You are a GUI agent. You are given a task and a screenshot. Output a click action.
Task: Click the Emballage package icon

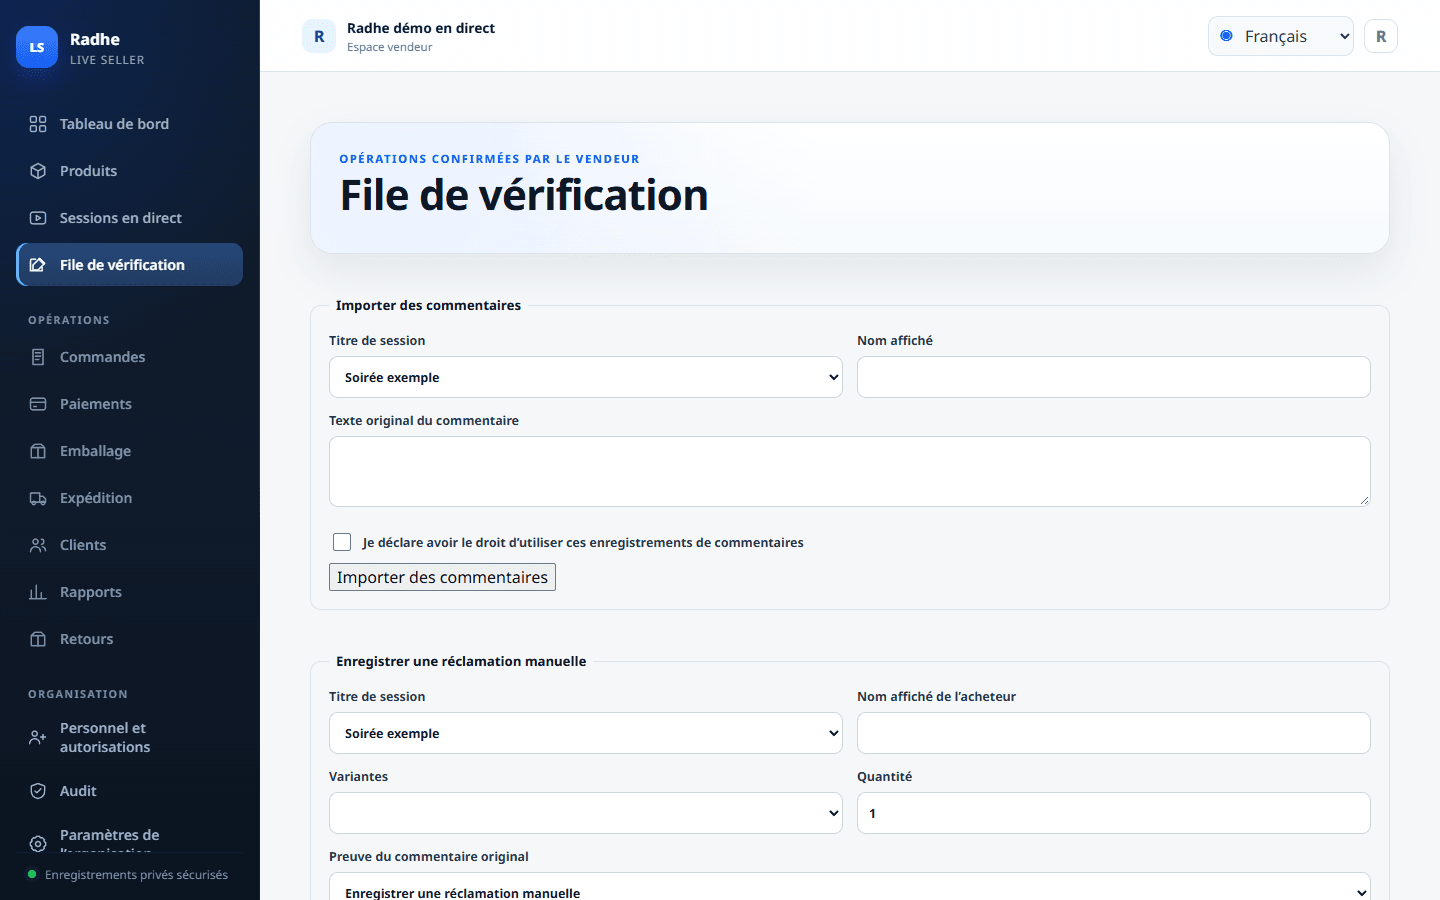(38, 451)
